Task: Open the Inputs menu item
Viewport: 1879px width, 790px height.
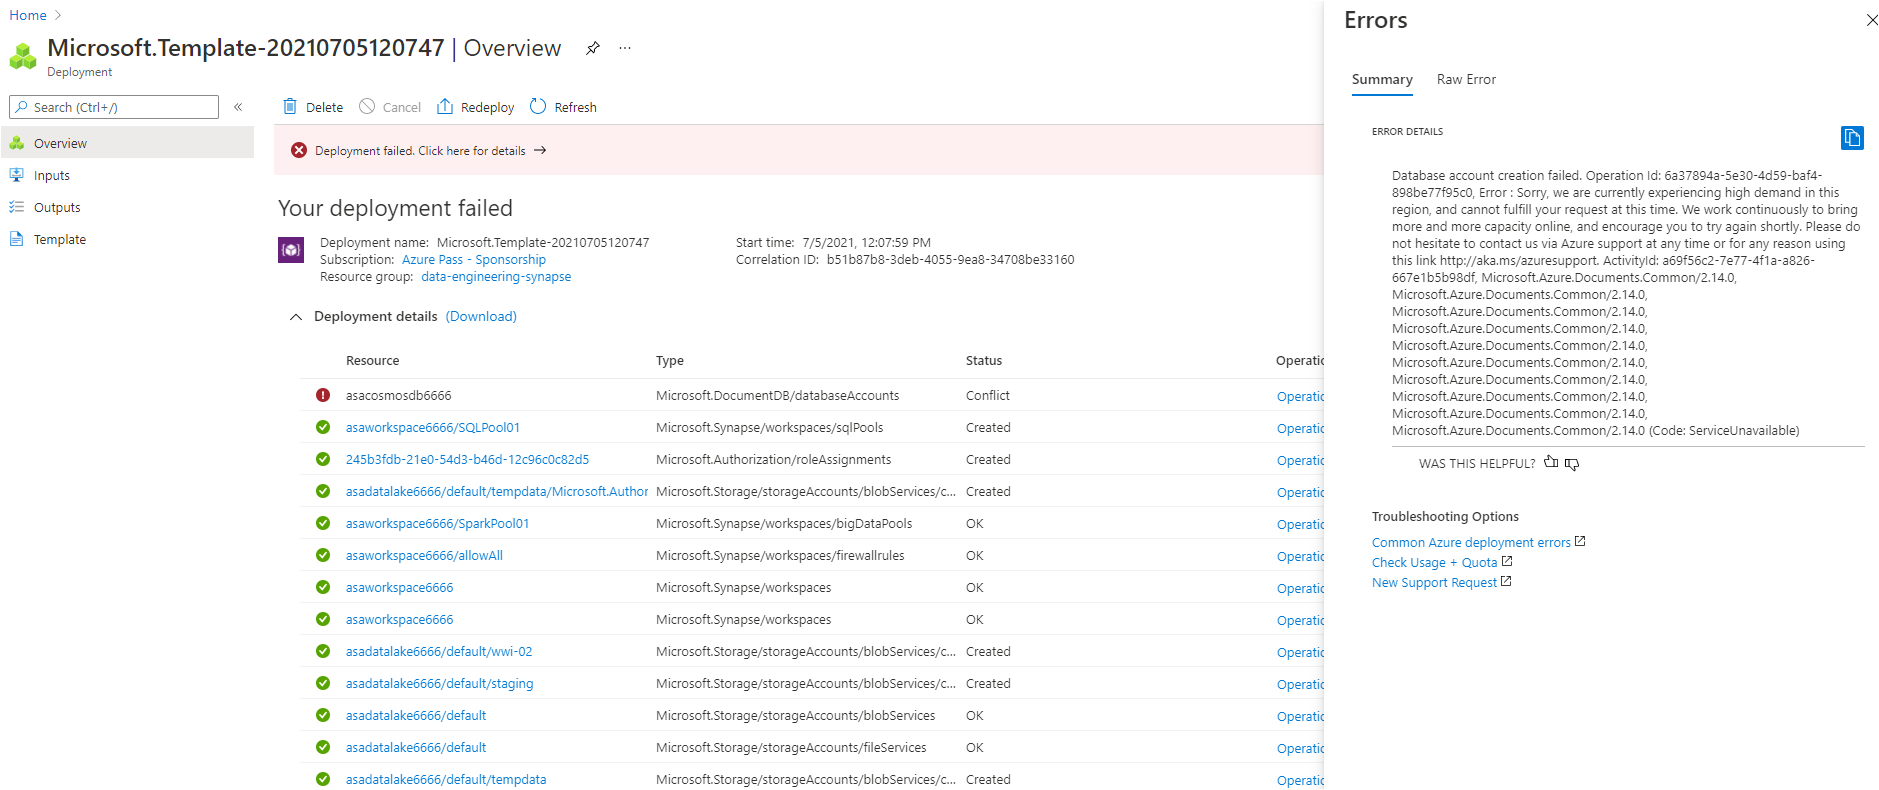Action: tap(127, 175)
